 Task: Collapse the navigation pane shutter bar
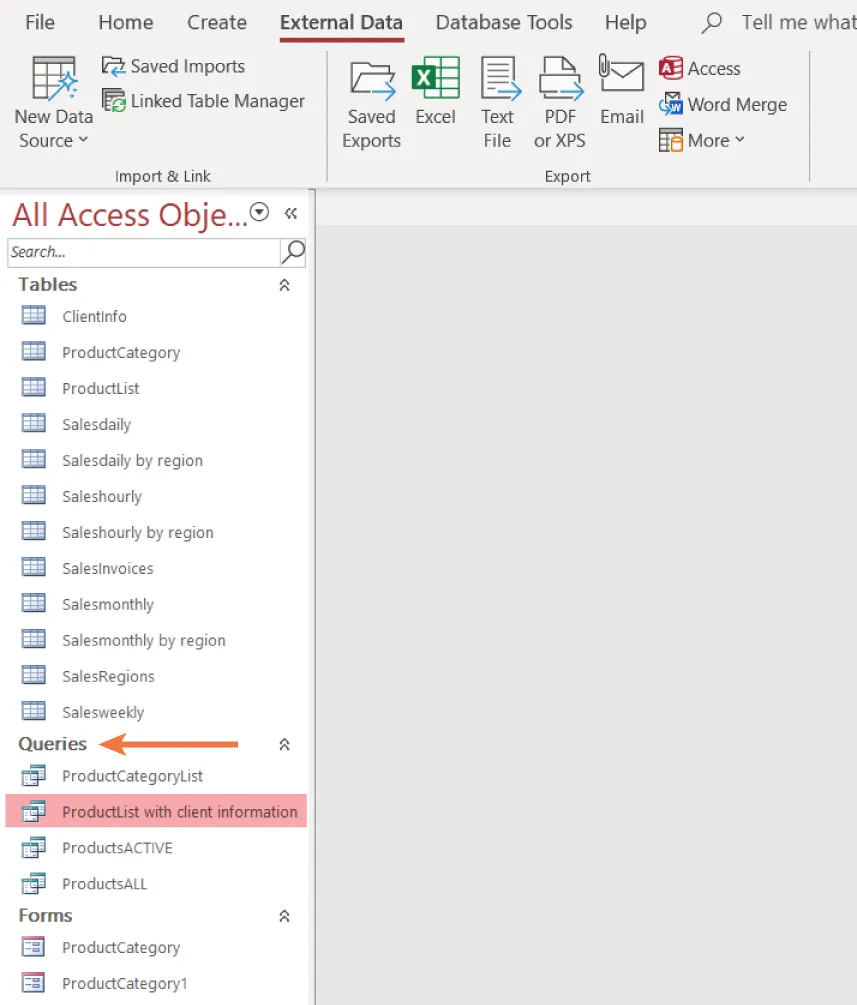pyautogui.click(x=290, y=213)
